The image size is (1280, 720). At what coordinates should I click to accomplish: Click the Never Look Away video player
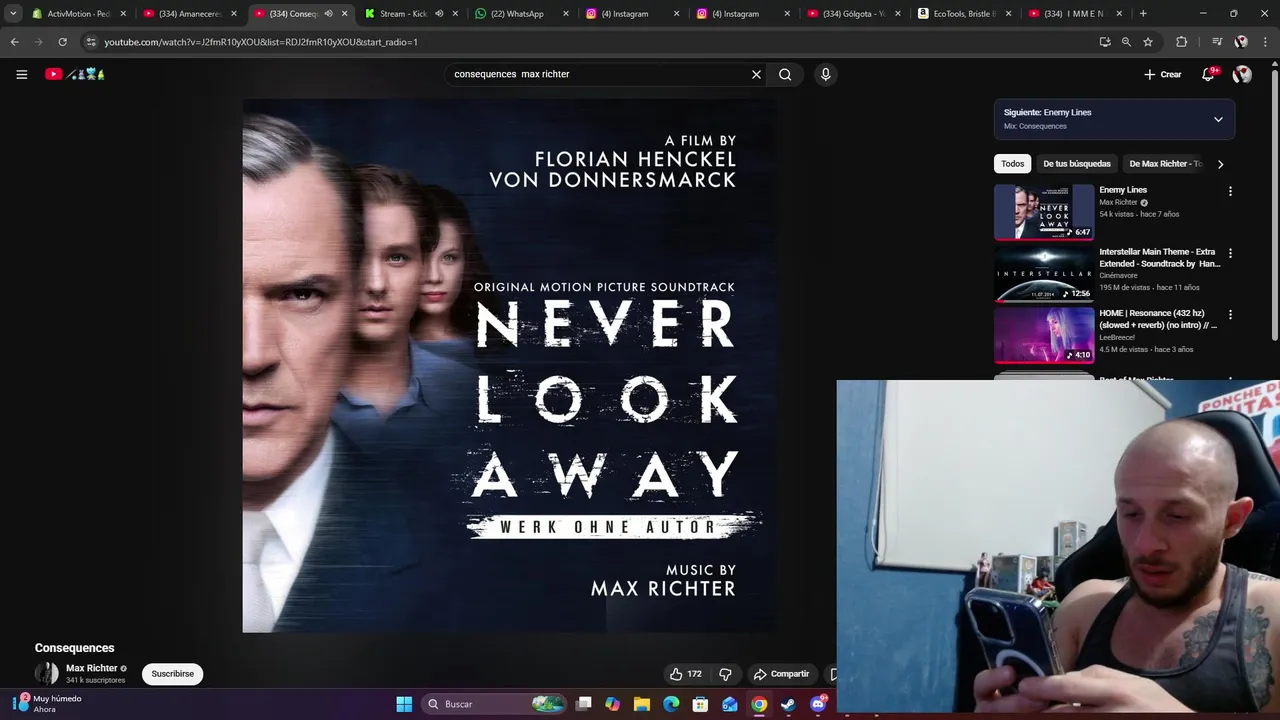[x=509, y=365]
